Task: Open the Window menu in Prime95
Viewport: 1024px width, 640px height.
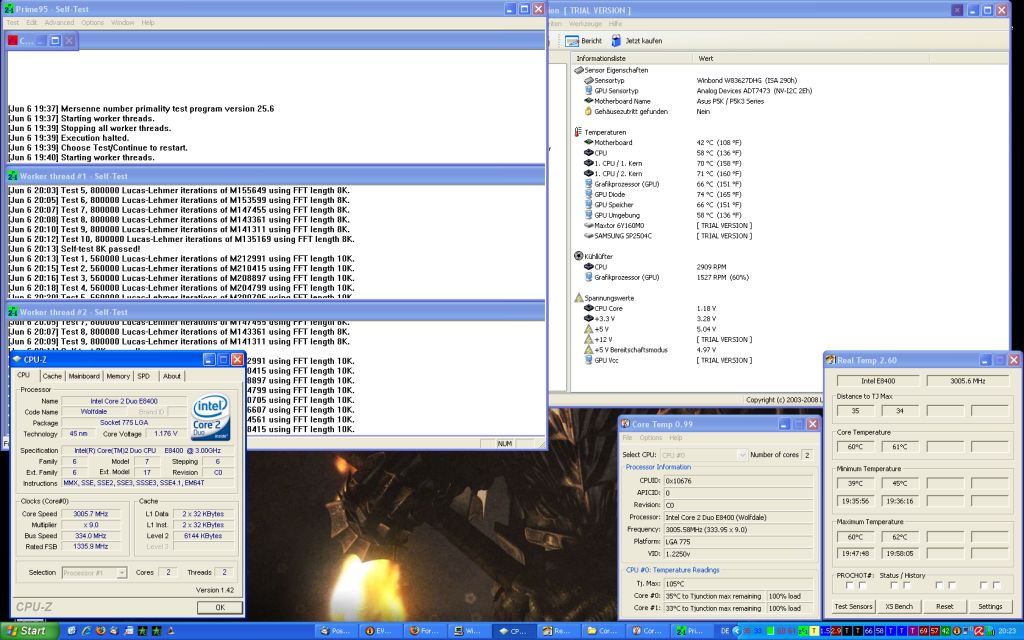Action: [122, 23]
